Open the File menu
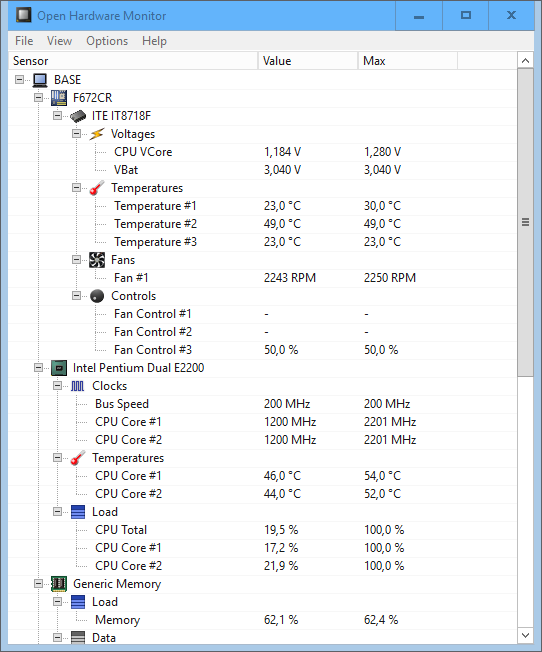This screenshot has height=652, width=542. click(x=24, y=41)
